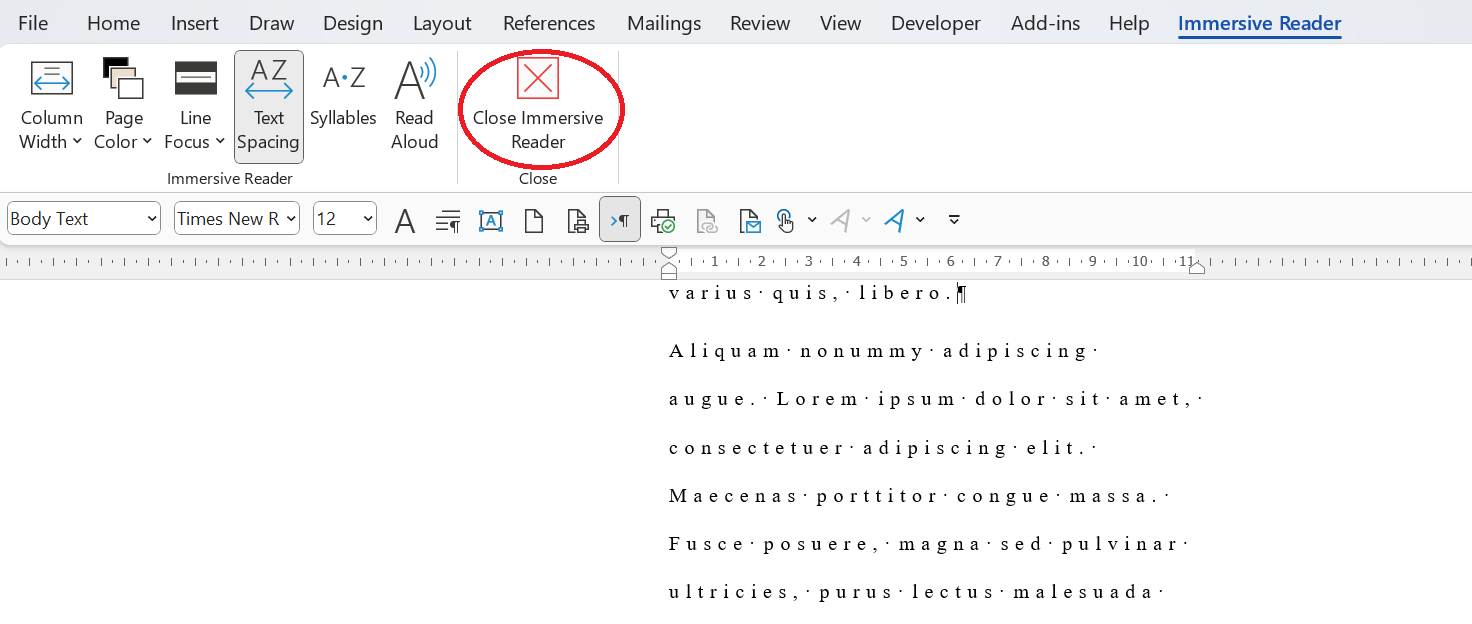Switch to the Home tab
Viewport: 1472px width, 624px height.
pos(113,23)
